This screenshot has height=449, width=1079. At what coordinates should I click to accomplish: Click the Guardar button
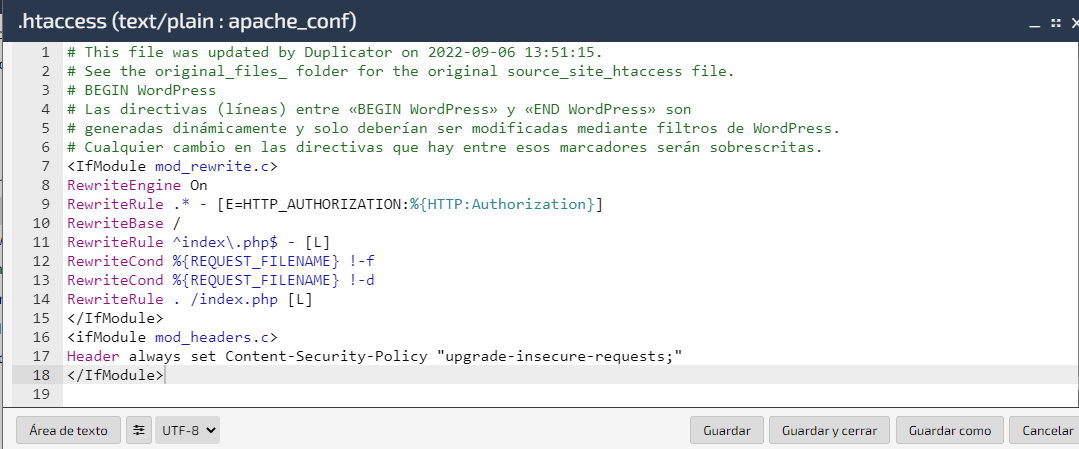coord(727,430)
